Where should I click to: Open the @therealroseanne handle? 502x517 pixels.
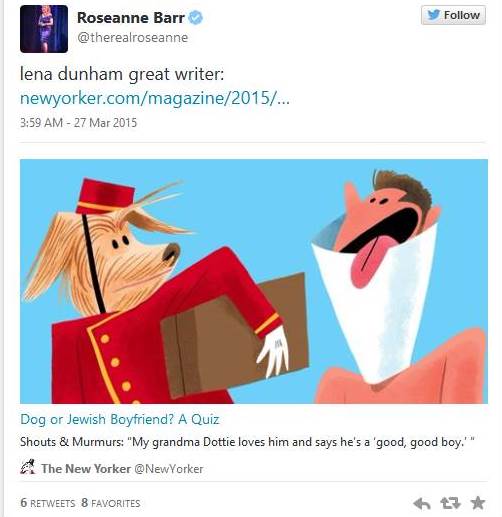(x=133, y=37)
